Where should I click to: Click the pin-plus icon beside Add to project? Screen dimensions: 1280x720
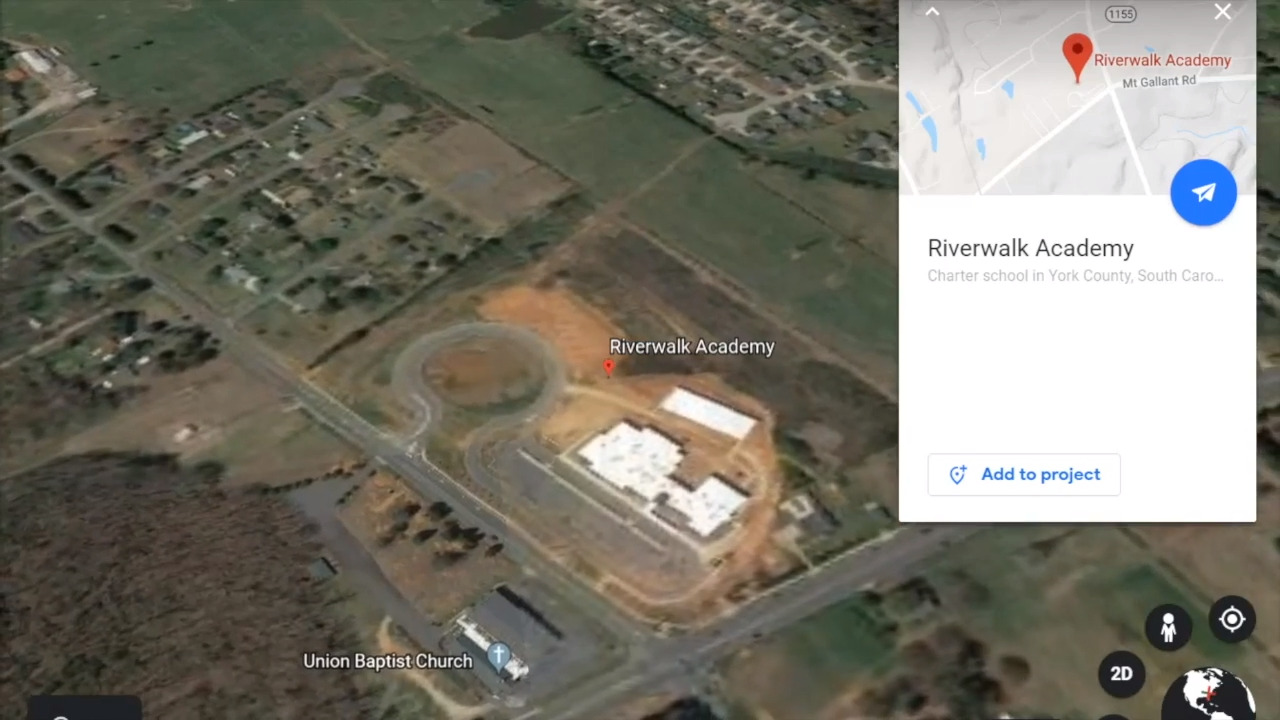958,475
